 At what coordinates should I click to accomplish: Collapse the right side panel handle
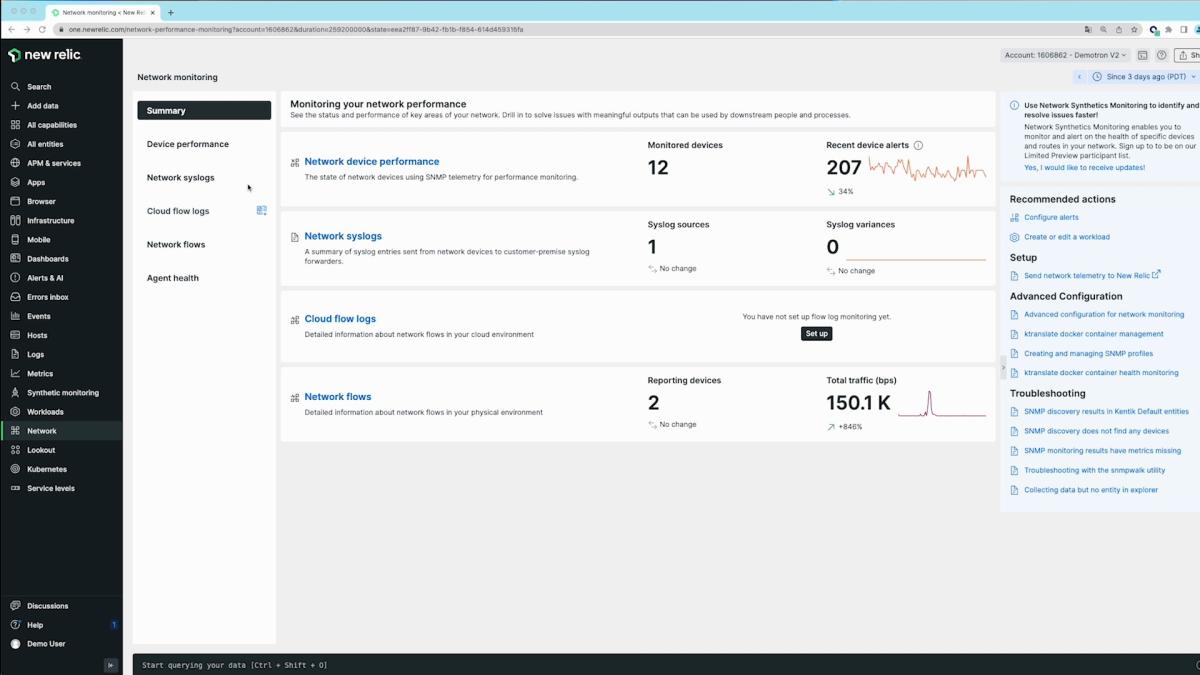click(x=1003, y=367)
